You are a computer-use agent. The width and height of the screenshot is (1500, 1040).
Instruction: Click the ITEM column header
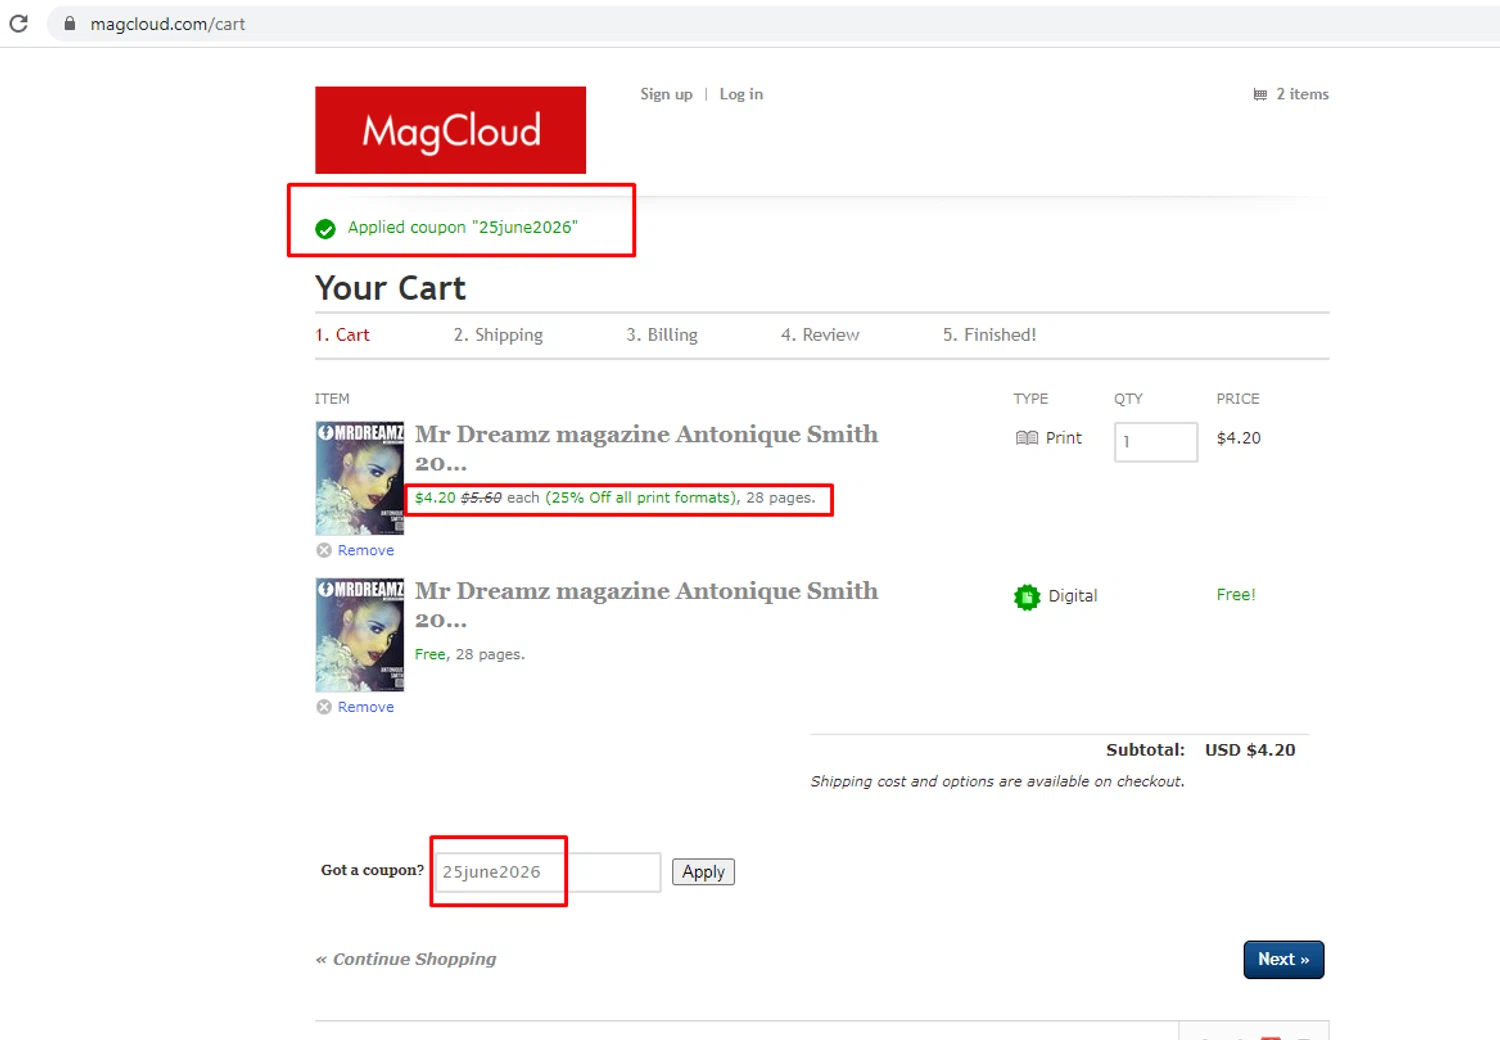332,398
